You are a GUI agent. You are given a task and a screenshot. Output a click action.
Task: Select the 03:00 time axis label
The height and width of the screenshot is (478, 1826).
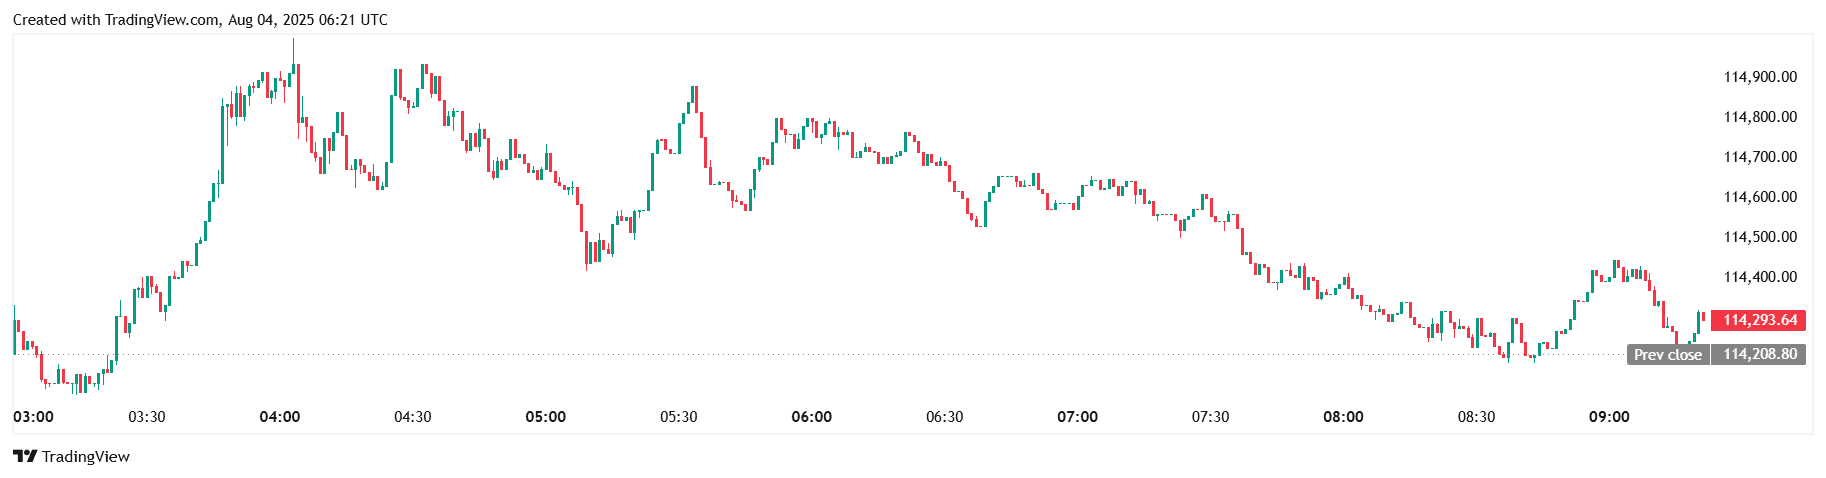pos(33,417)
